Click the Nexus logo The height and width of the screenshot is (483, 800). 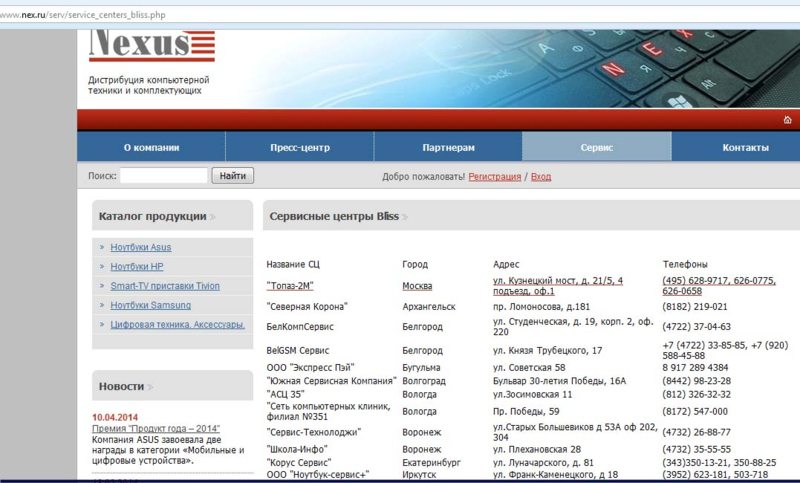coord(152,45)
